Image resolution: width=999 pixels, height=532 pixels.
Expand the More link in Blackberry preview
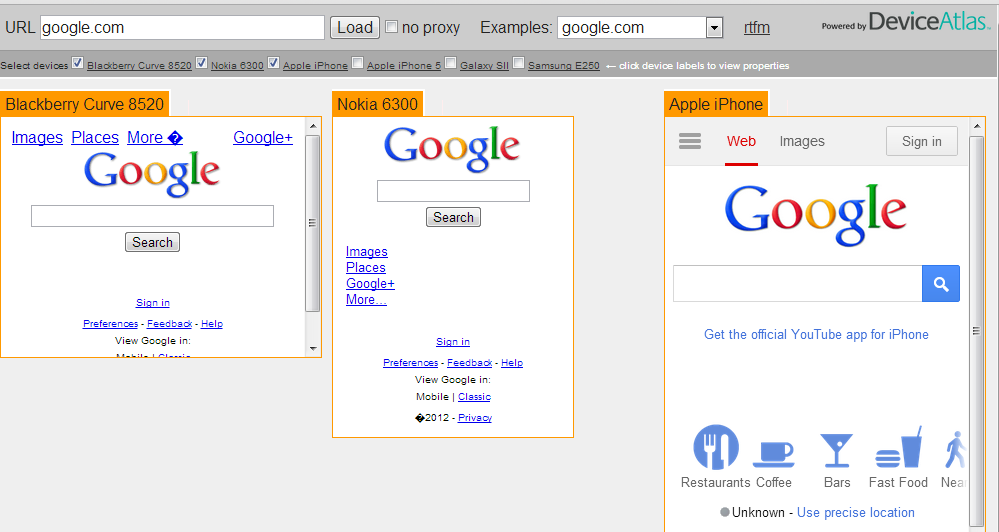(154, 138)
